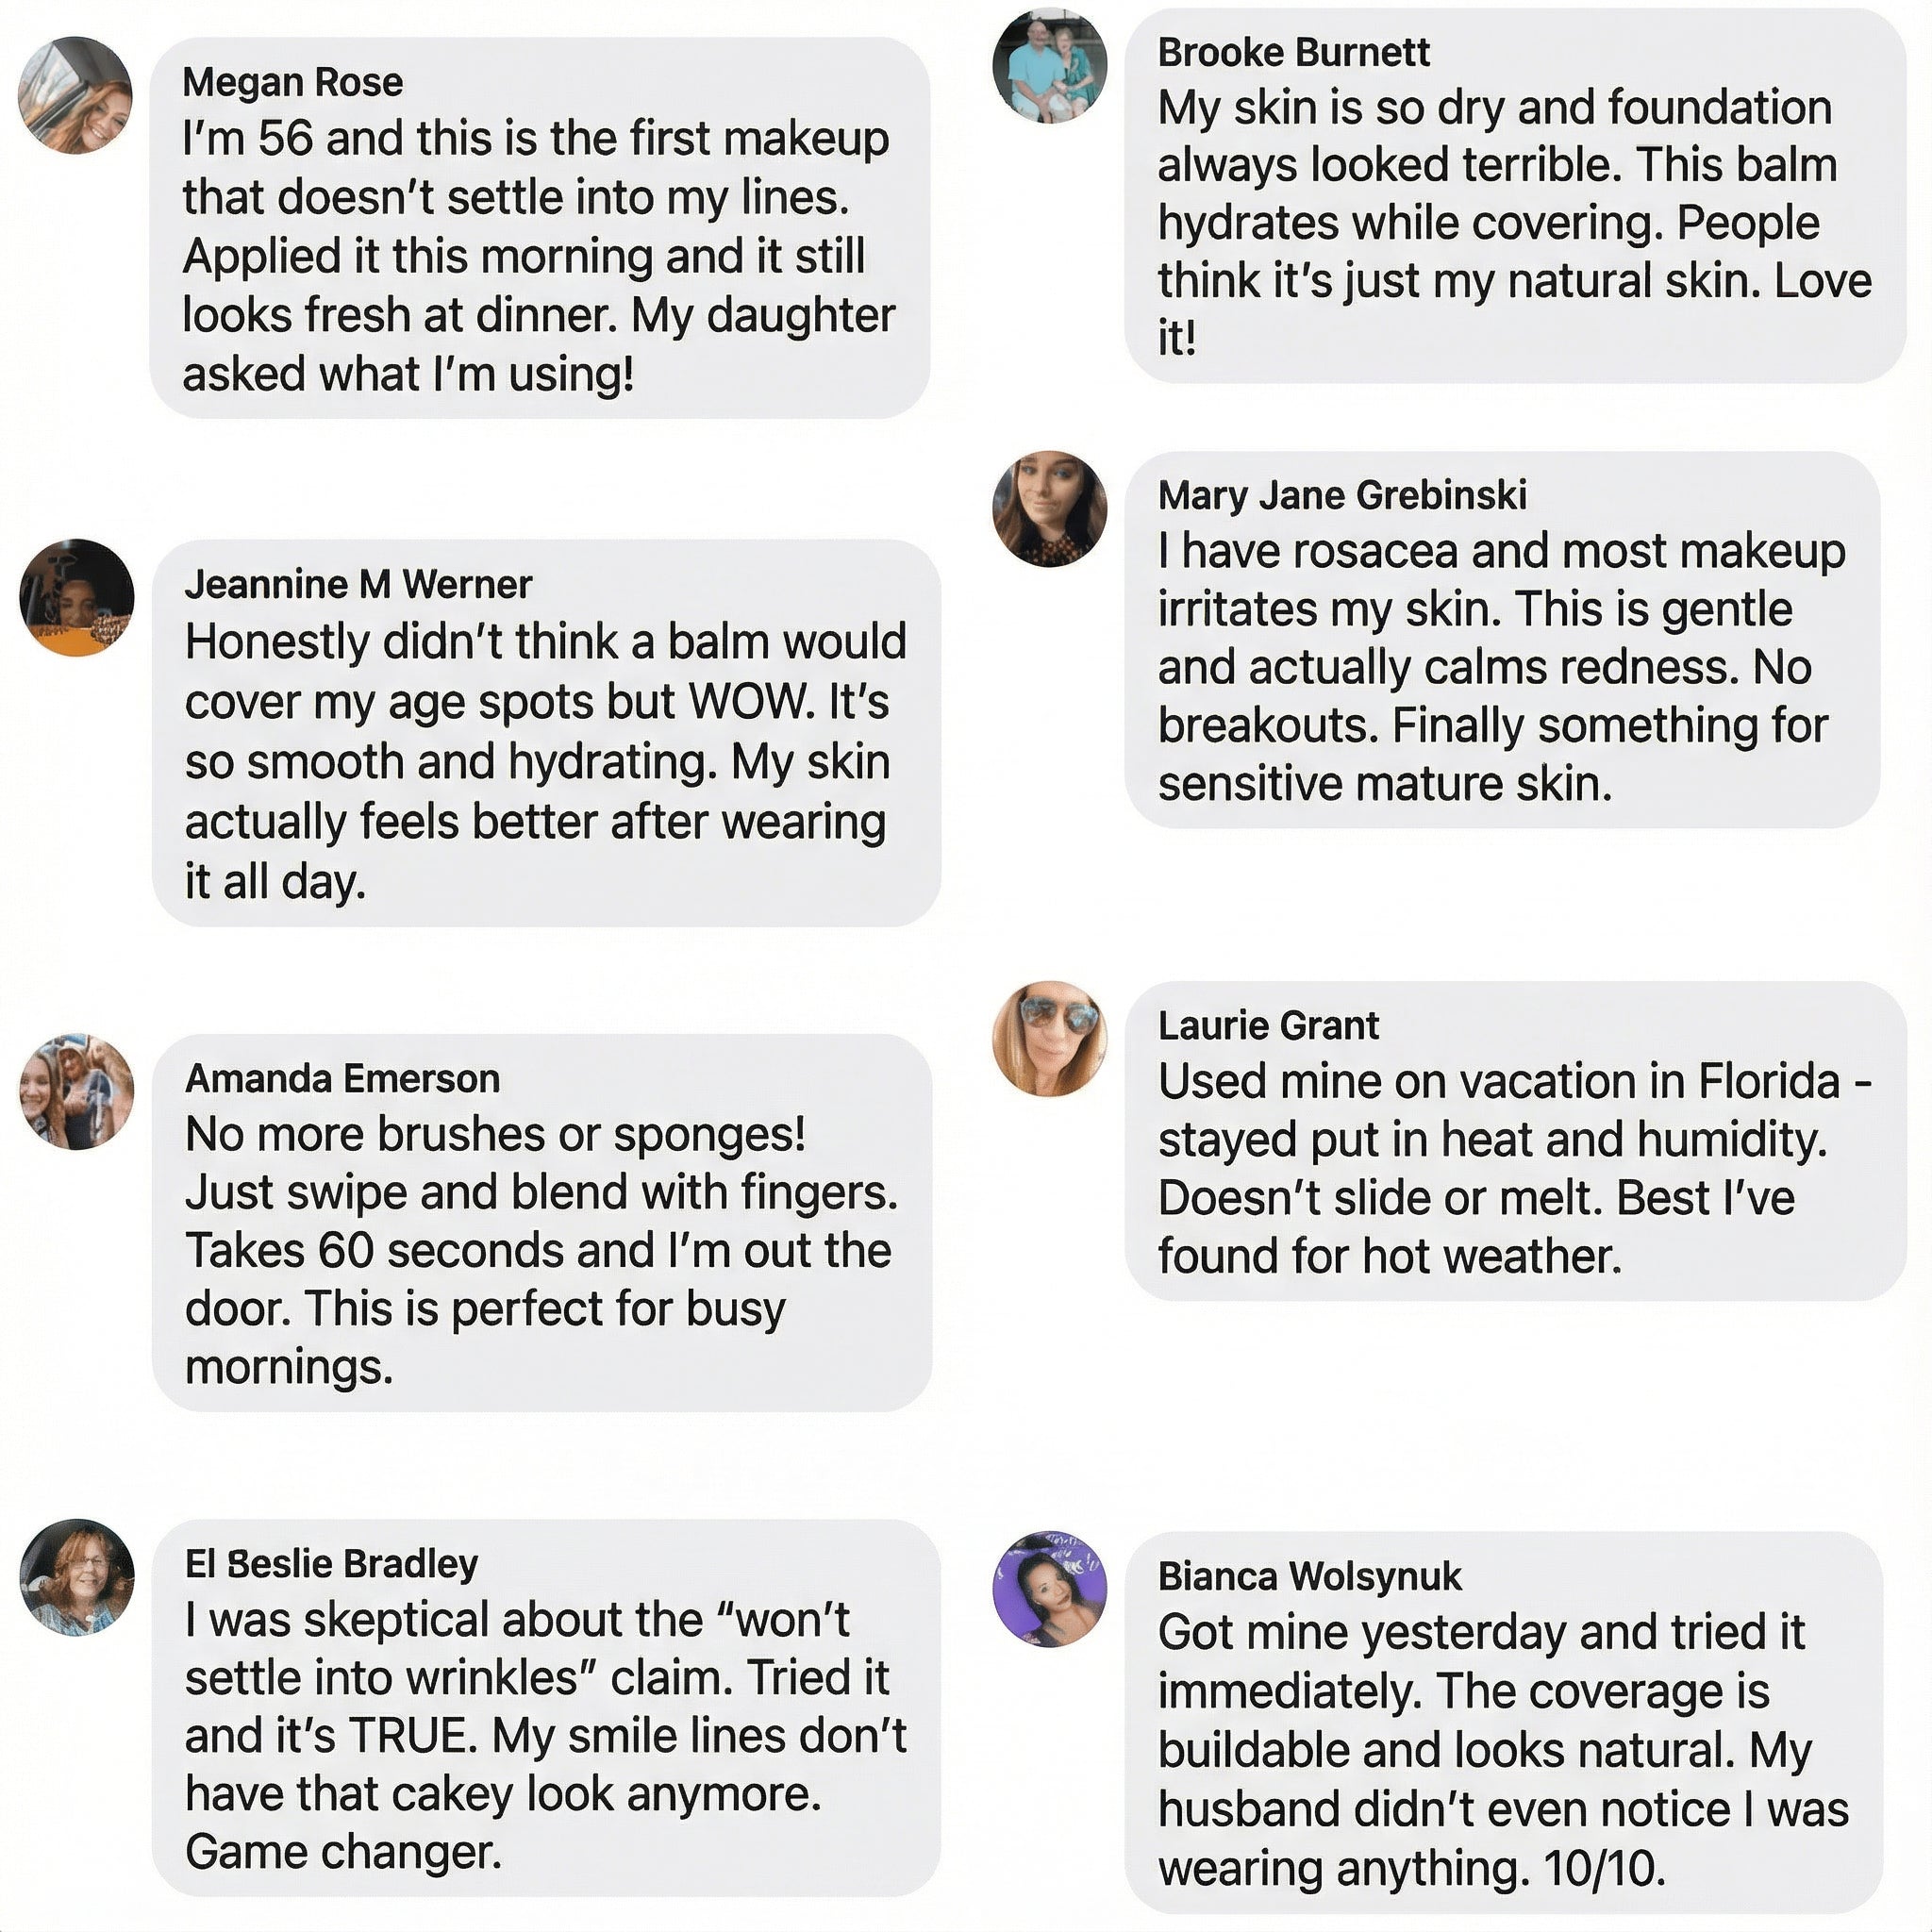Click Megan Rose's profile picture
This screenshot has height=1932, width=1932.
tap(76, 96)
